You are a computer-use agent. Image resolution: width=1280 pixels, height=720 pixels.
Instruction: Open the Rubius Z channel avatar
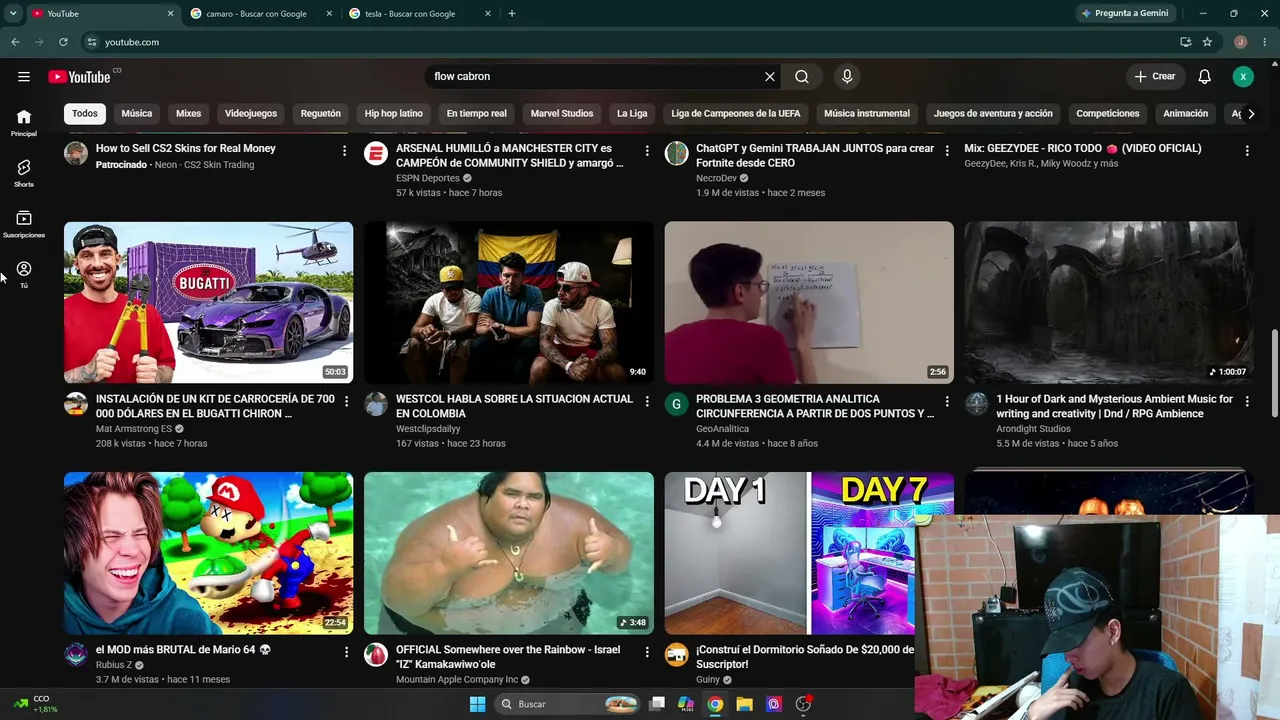point(76,655)
